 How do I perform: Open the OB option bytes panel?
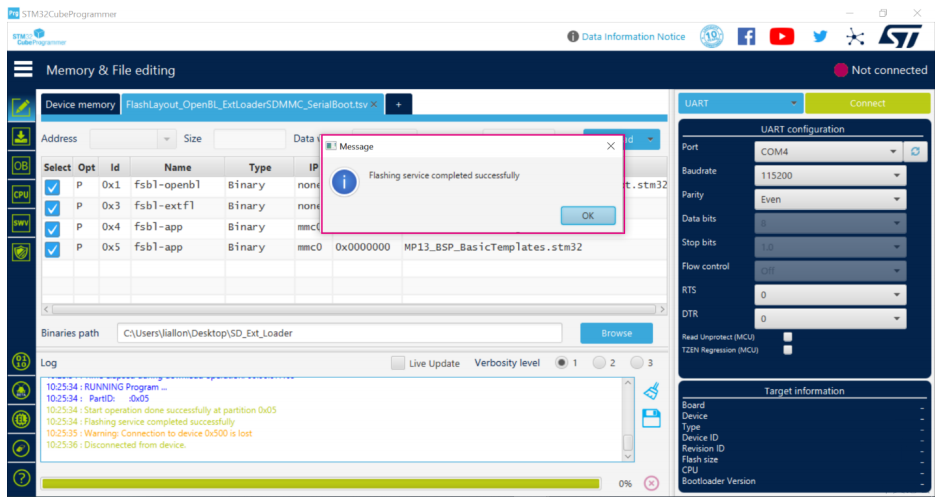pyautogui.click(x=22, y=166)
